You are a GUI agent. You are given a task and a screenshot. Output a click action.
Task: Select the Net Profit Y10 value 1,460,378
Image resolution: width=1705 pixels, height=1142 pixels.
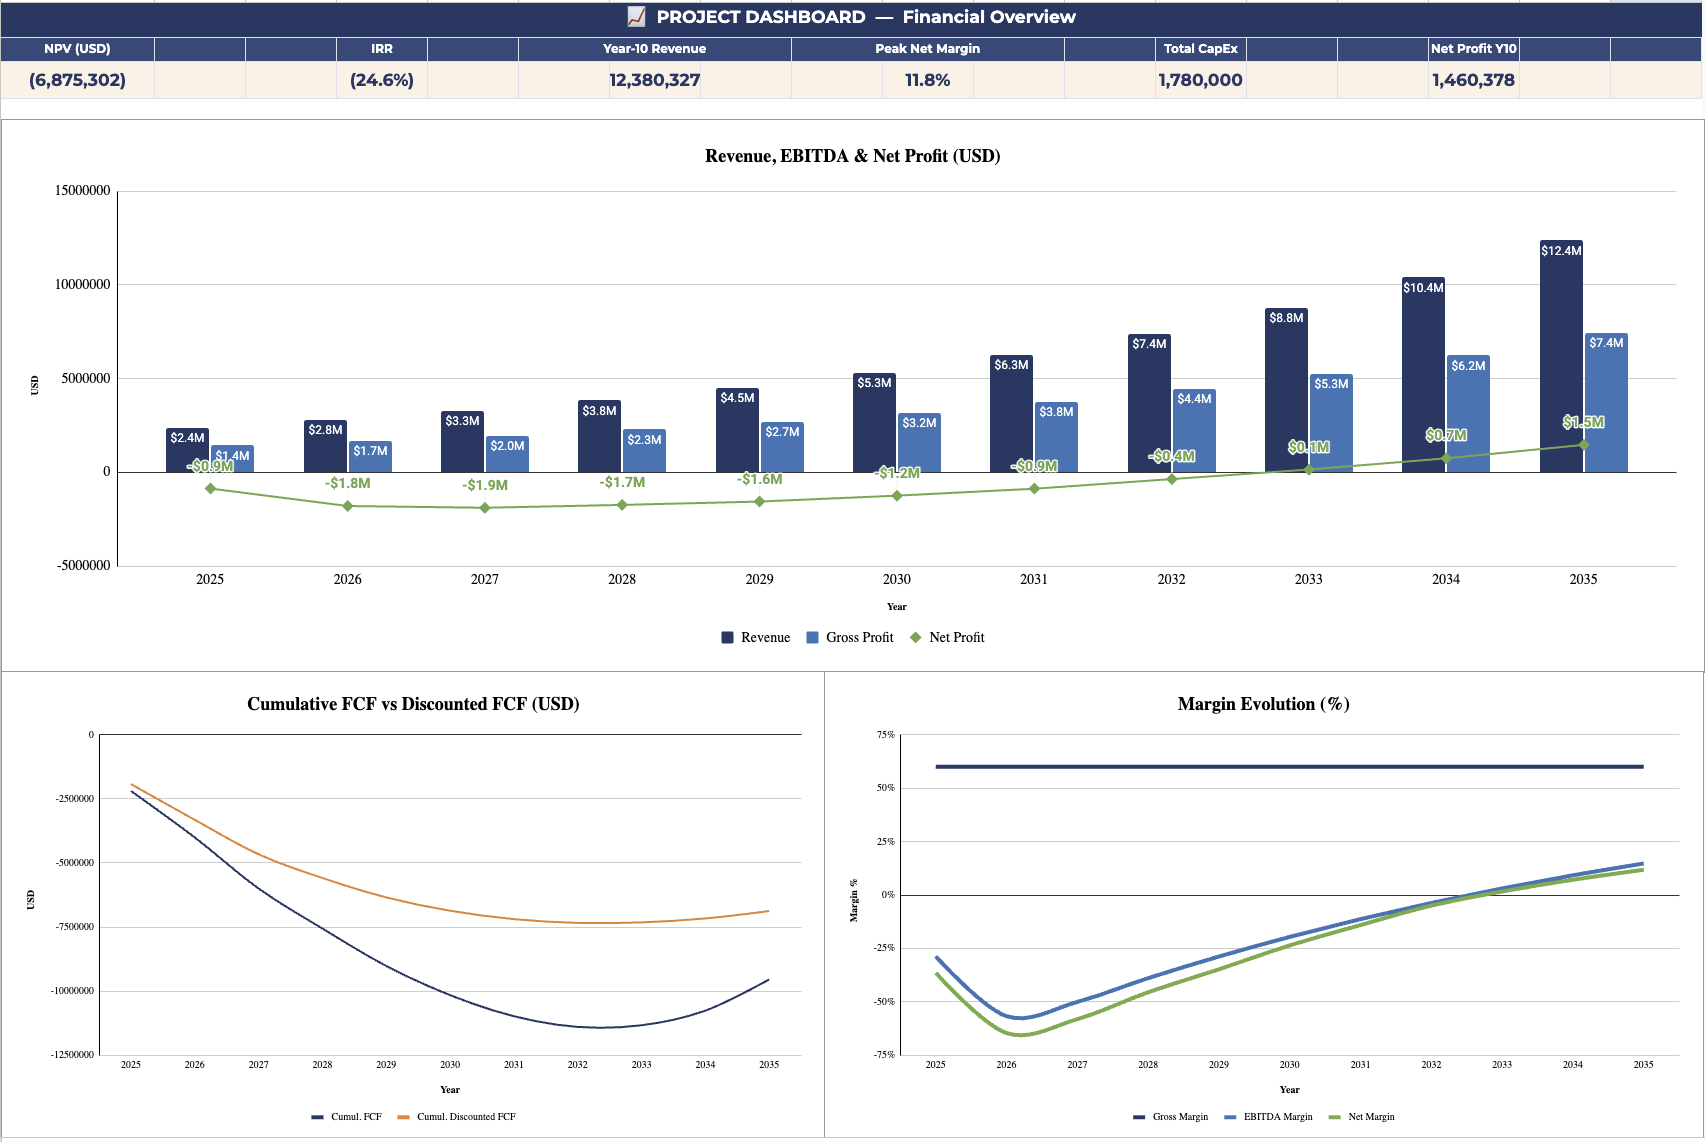click(x=1474, y=80)
